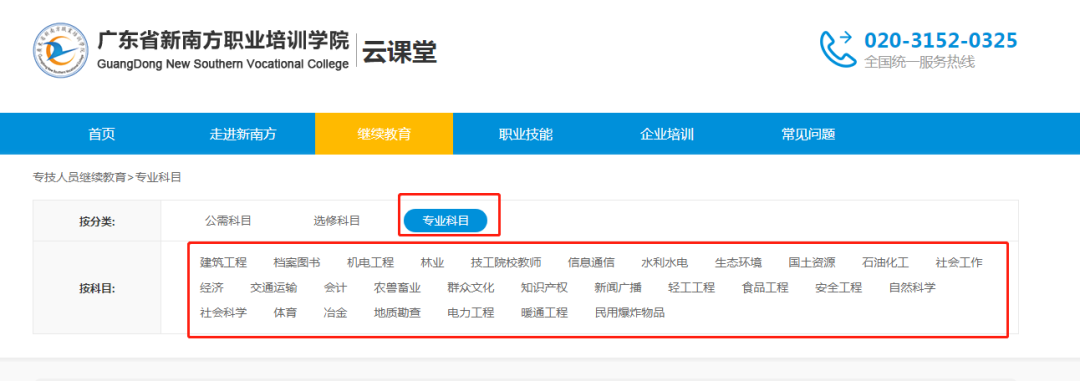
Task: Choose the 民用爆炸物品 subject
Action: pyautogui.click(x=630, y=313)
